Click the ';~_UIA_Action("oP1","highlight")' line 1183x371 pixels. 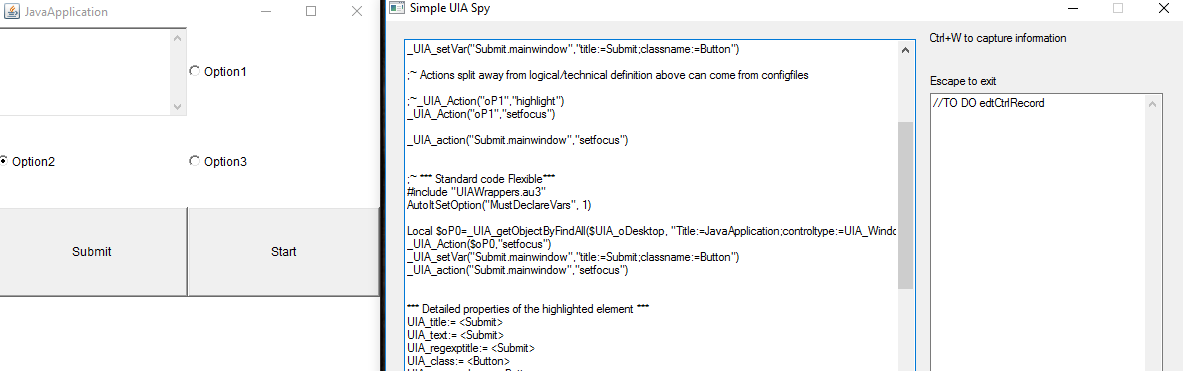486,100
